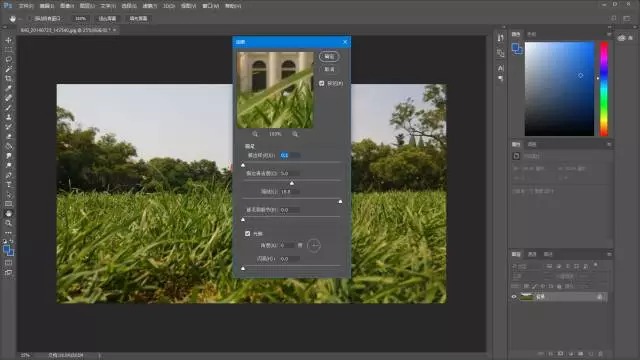Open the Filter menu in menu bar
The width and height of the screenshot is (640, 360).
[x=150, y=6]
